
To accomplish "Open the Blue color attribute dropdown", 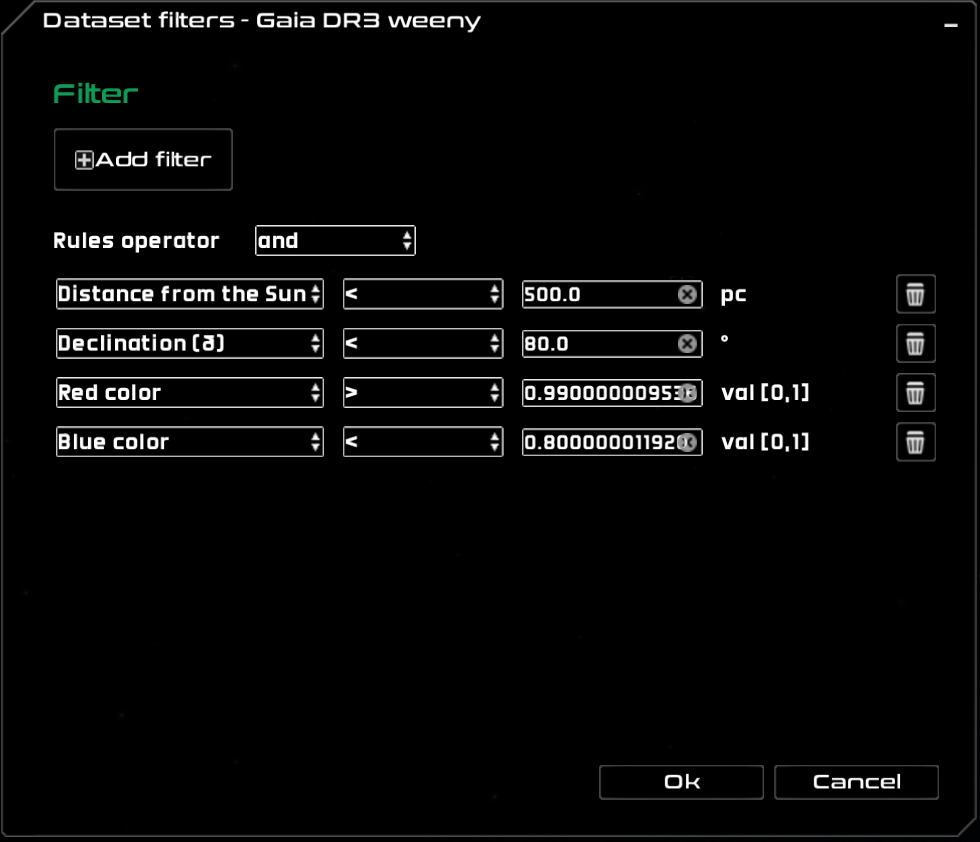I will tap(190, 442).
